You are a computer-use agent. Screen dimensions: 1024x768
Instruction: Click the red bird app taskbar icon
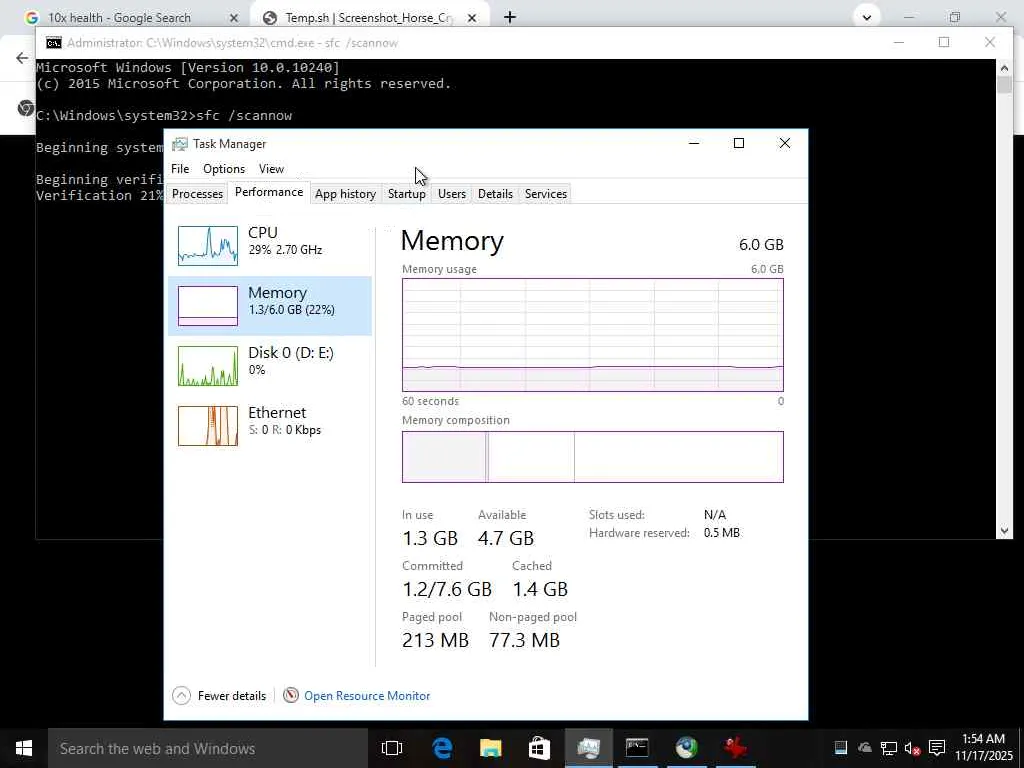click(x=735, y=748)
